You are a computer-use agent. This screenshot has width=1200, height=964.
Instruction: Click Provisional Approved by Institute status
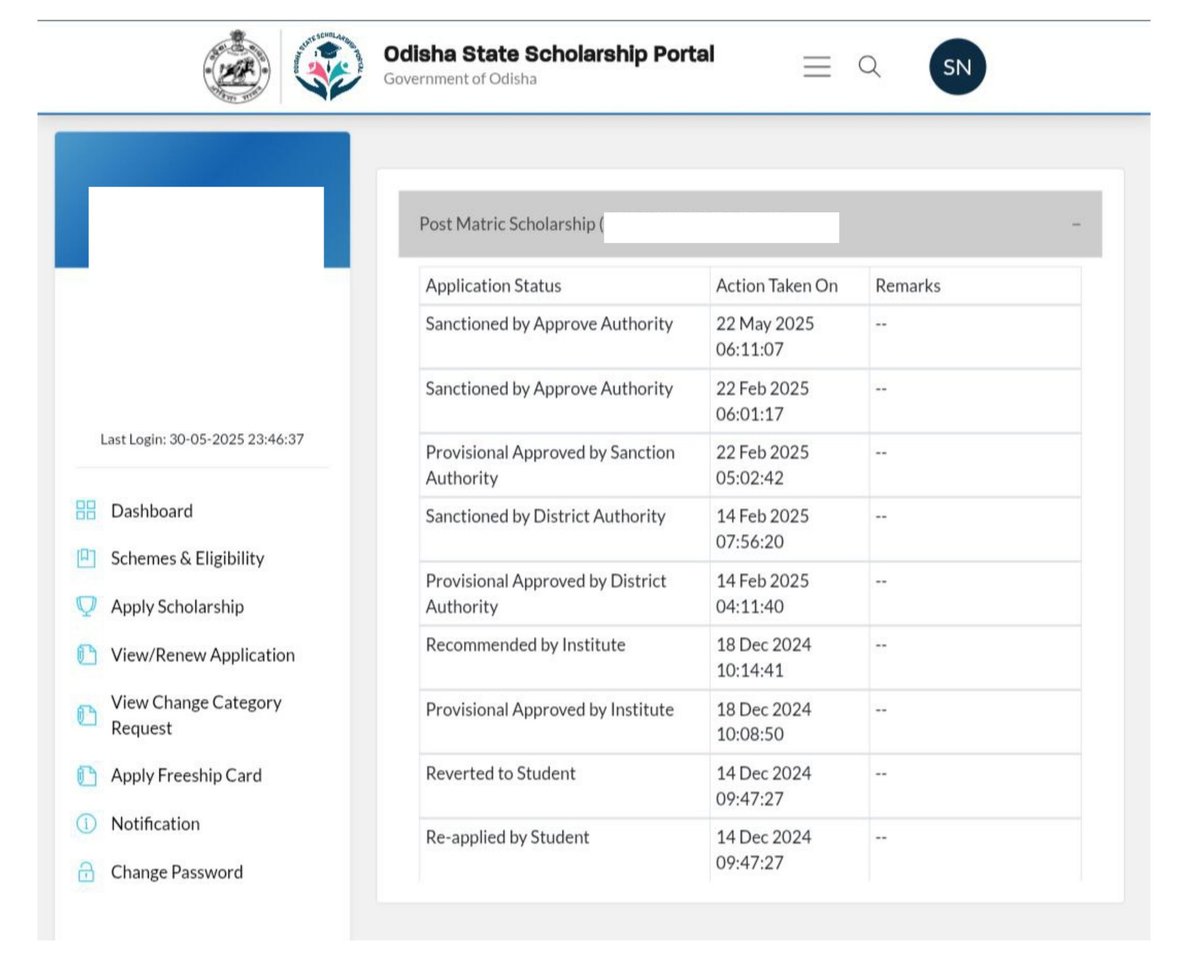[549, 710]
